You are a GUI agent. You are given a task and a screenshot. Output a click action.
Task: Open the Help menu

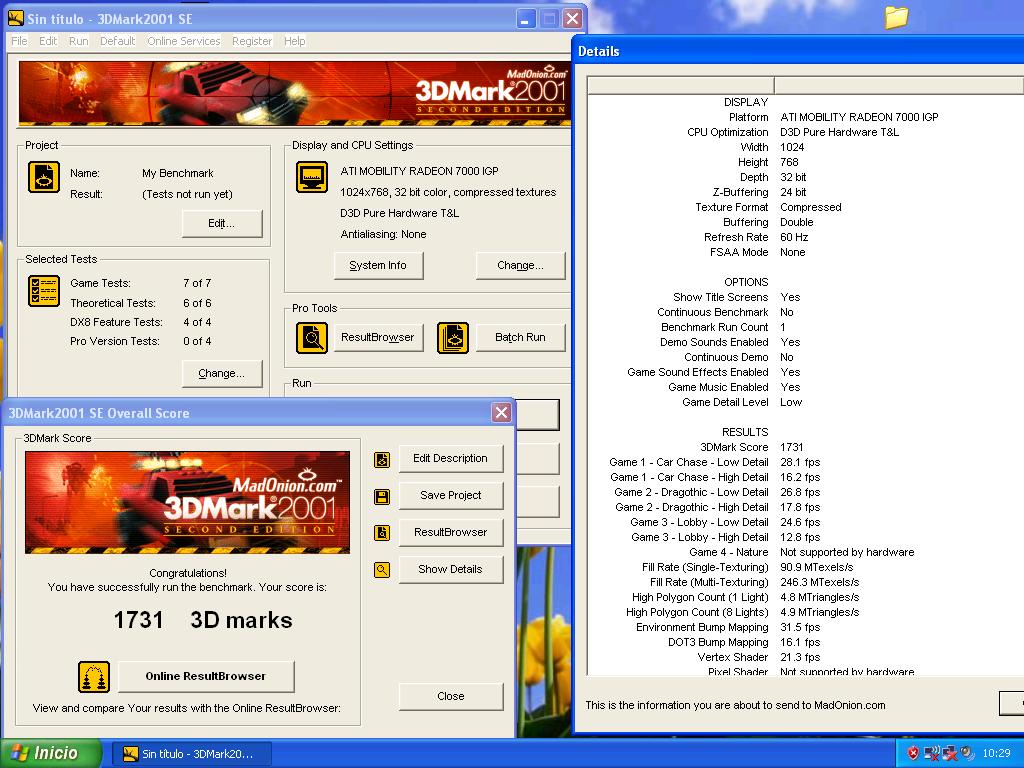295,41
